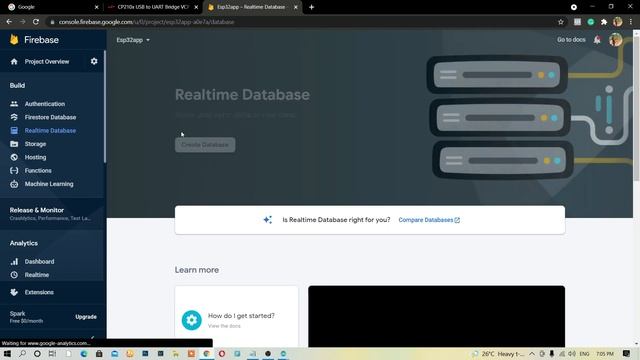Click the gear icon for getting started

coord(191,320)
